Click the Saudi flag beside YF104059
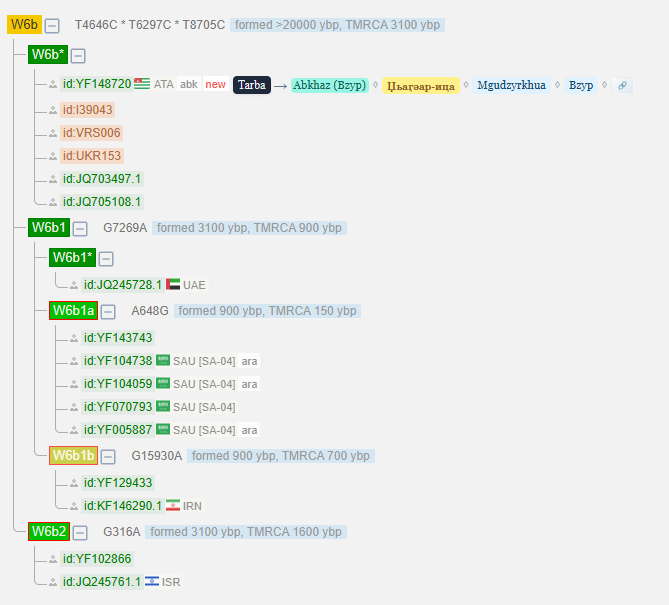The height and width of the screenshot is (605, 669). click(x=163, y=383)
